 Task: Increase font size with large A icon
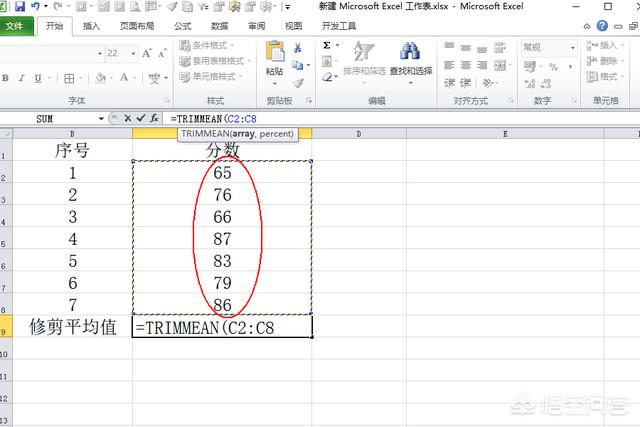[147, 53]
